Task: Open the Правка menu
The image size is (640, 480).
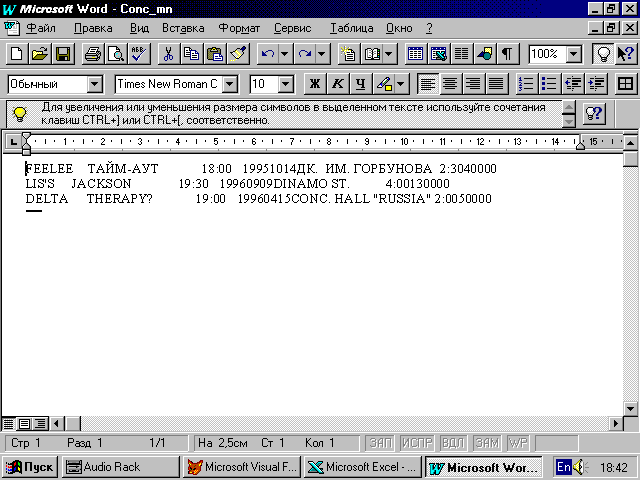Action: 93,28
